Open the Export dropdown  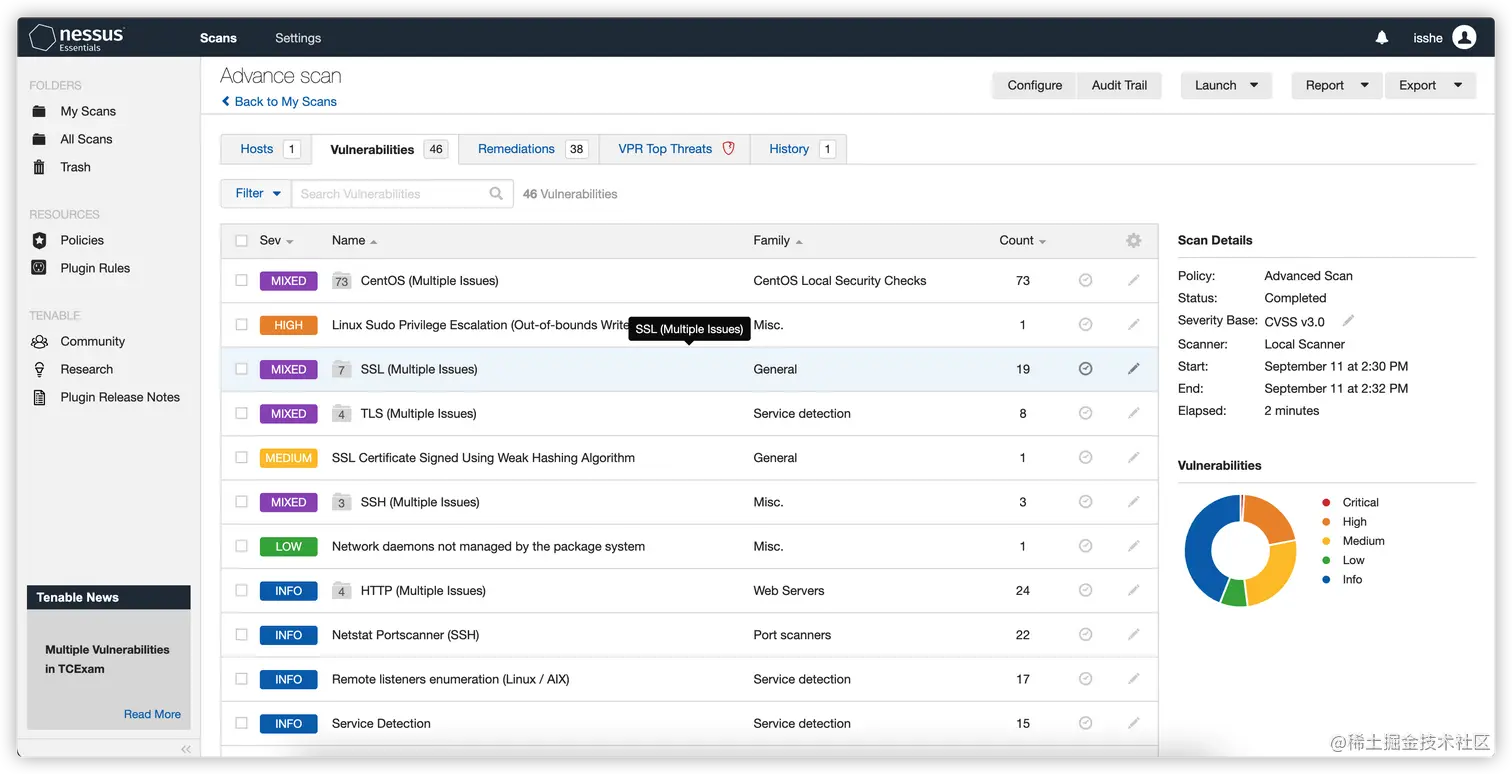click(x=1430, y=85)
